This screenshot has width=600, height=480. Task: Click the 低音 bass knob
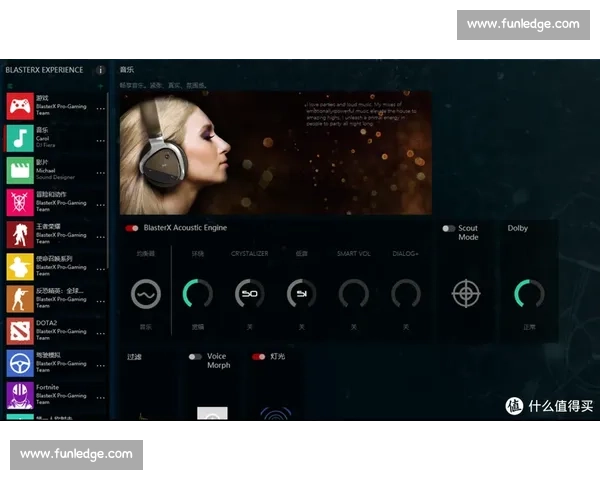(x=302, y=294)
